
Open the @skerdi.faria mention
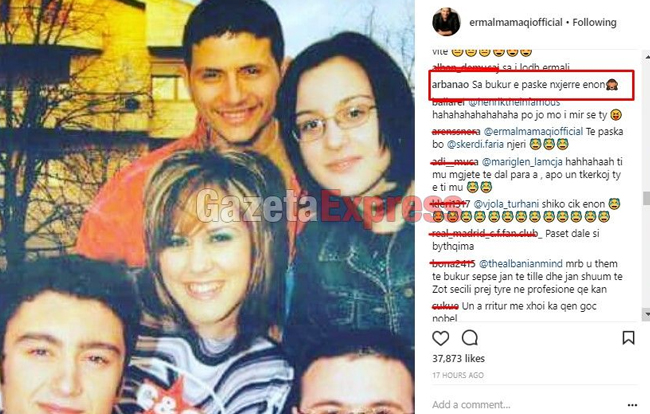pos(475,145)
